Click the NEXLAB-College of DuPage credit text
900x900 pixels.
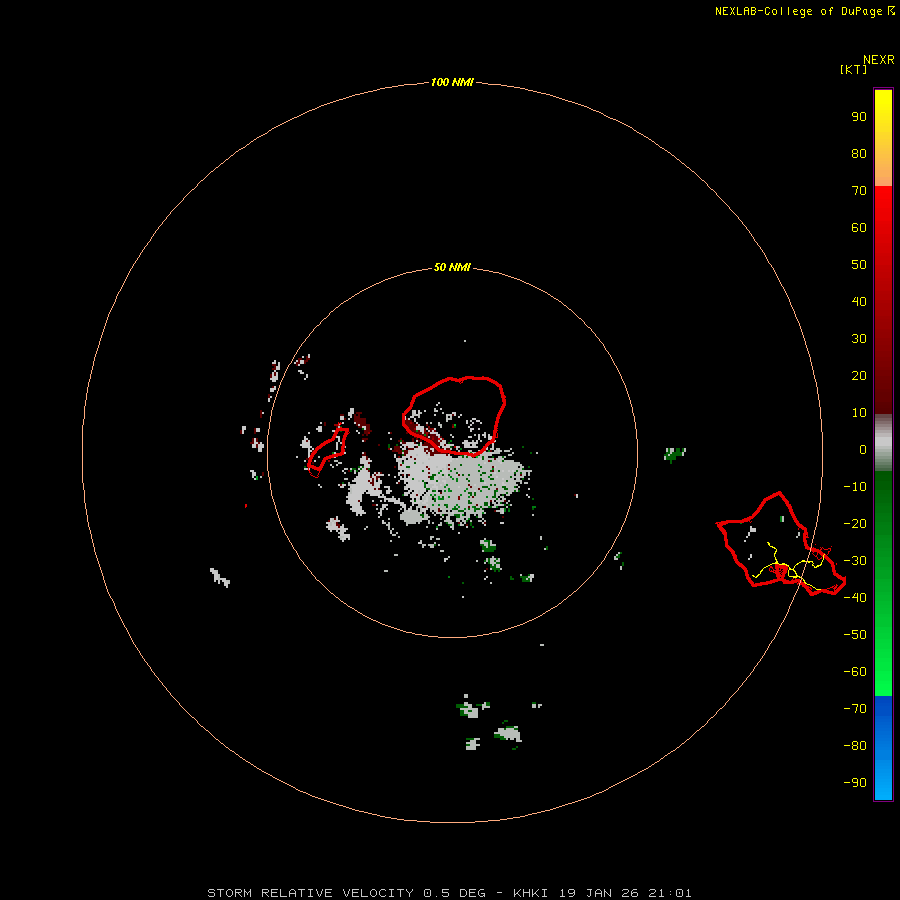tap(804, 11)
